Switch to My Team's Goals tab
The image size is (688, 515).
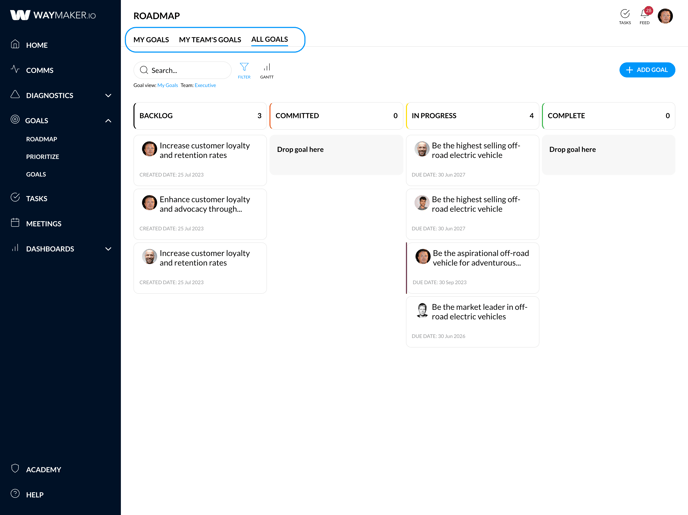pyautogui.click(x=210, y=39)
